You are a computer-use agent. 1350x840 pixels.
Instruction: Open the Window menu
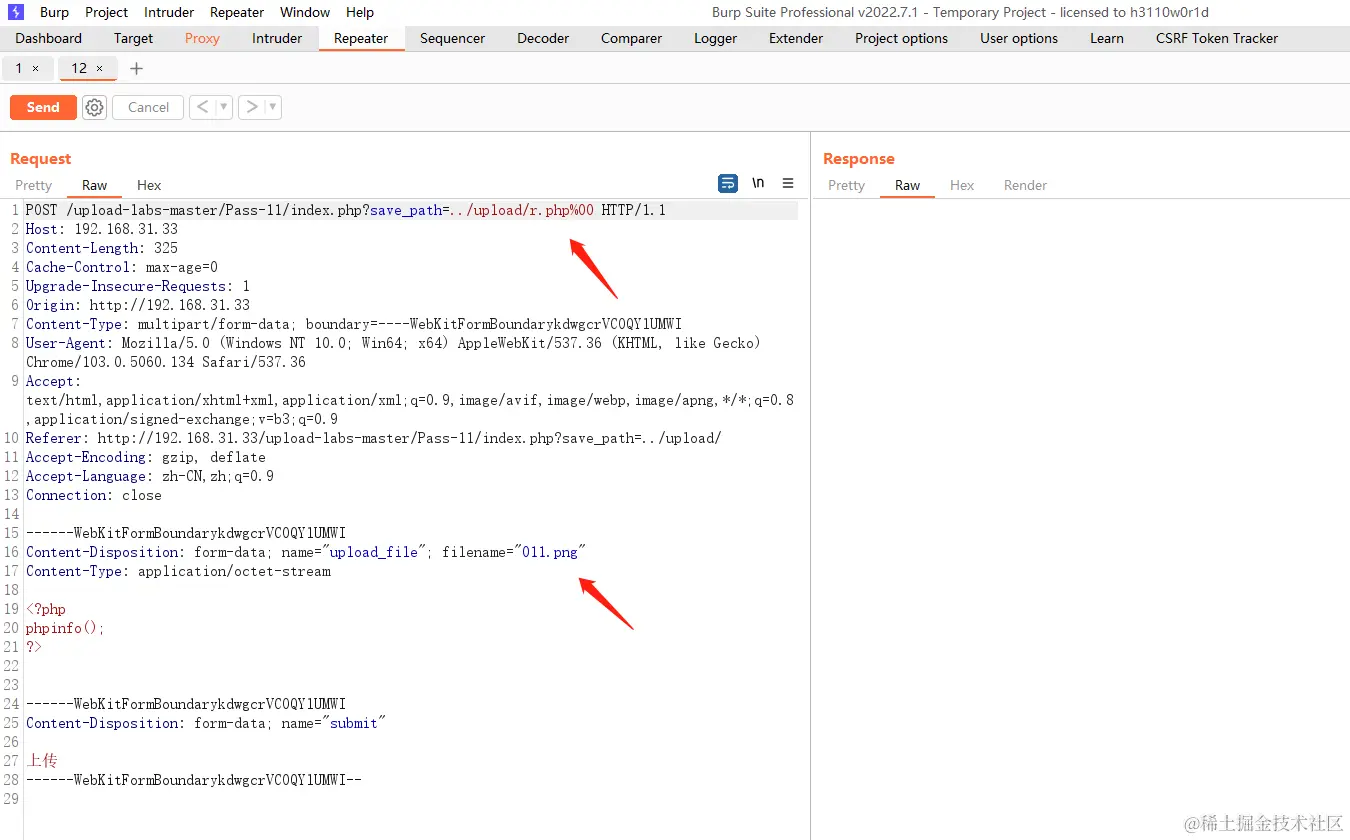click(305, 12)
